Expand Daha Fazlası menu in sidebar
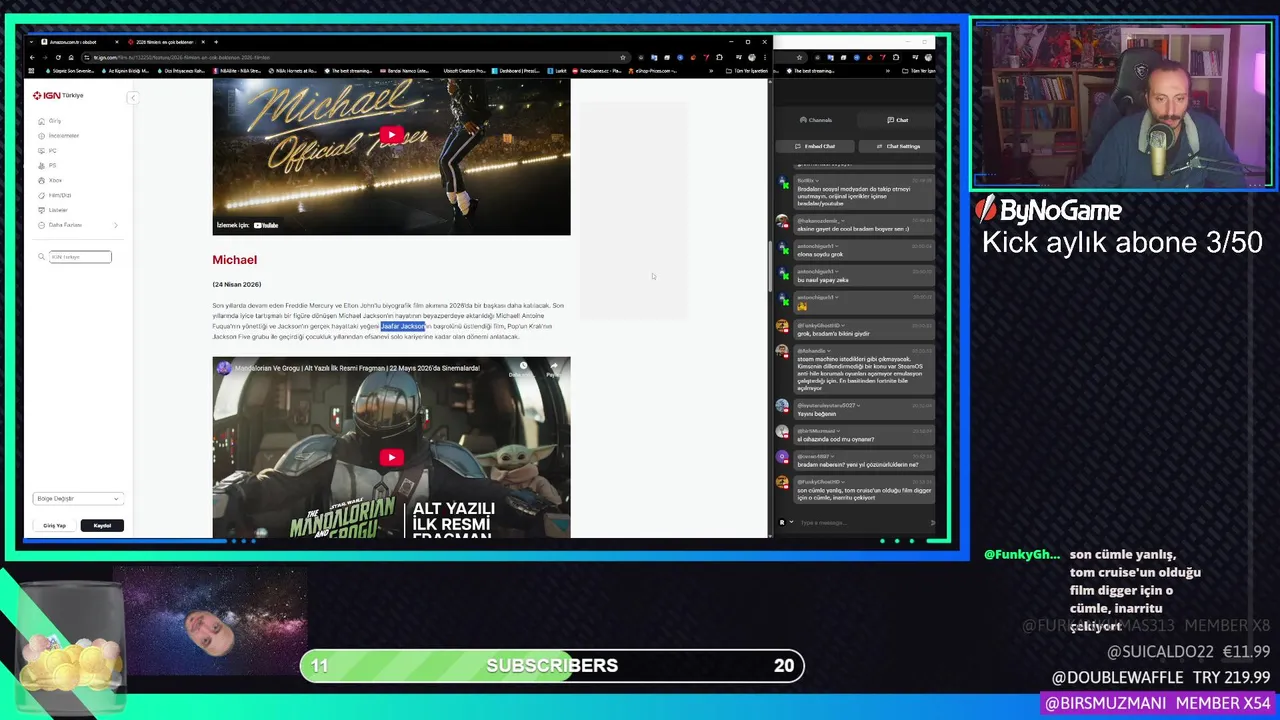This screenshot has width=1280, height=720. 78,225
